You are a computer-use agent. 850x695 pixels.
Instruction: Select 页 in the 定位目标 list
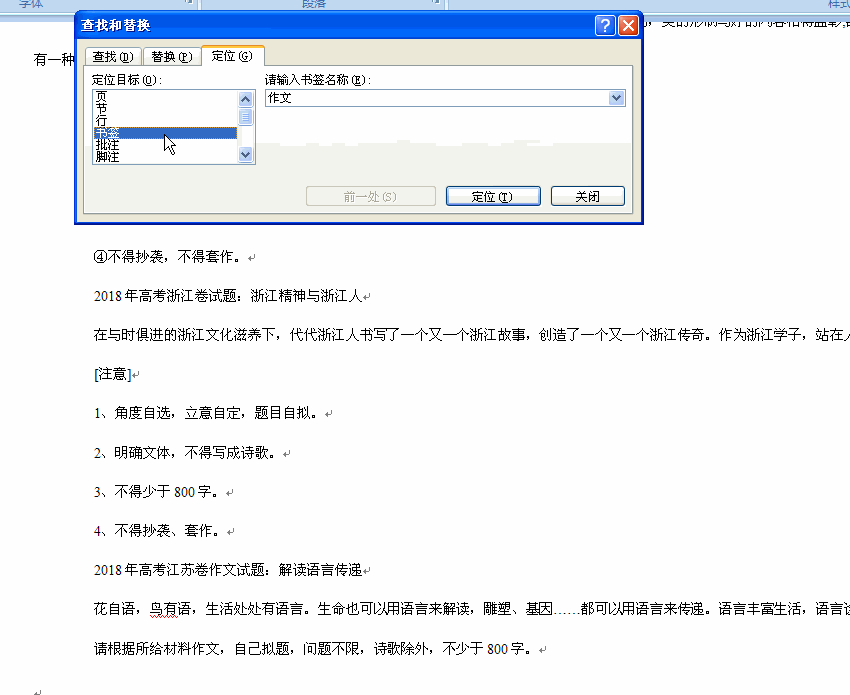pyautogui.click(x=165, y=96)
